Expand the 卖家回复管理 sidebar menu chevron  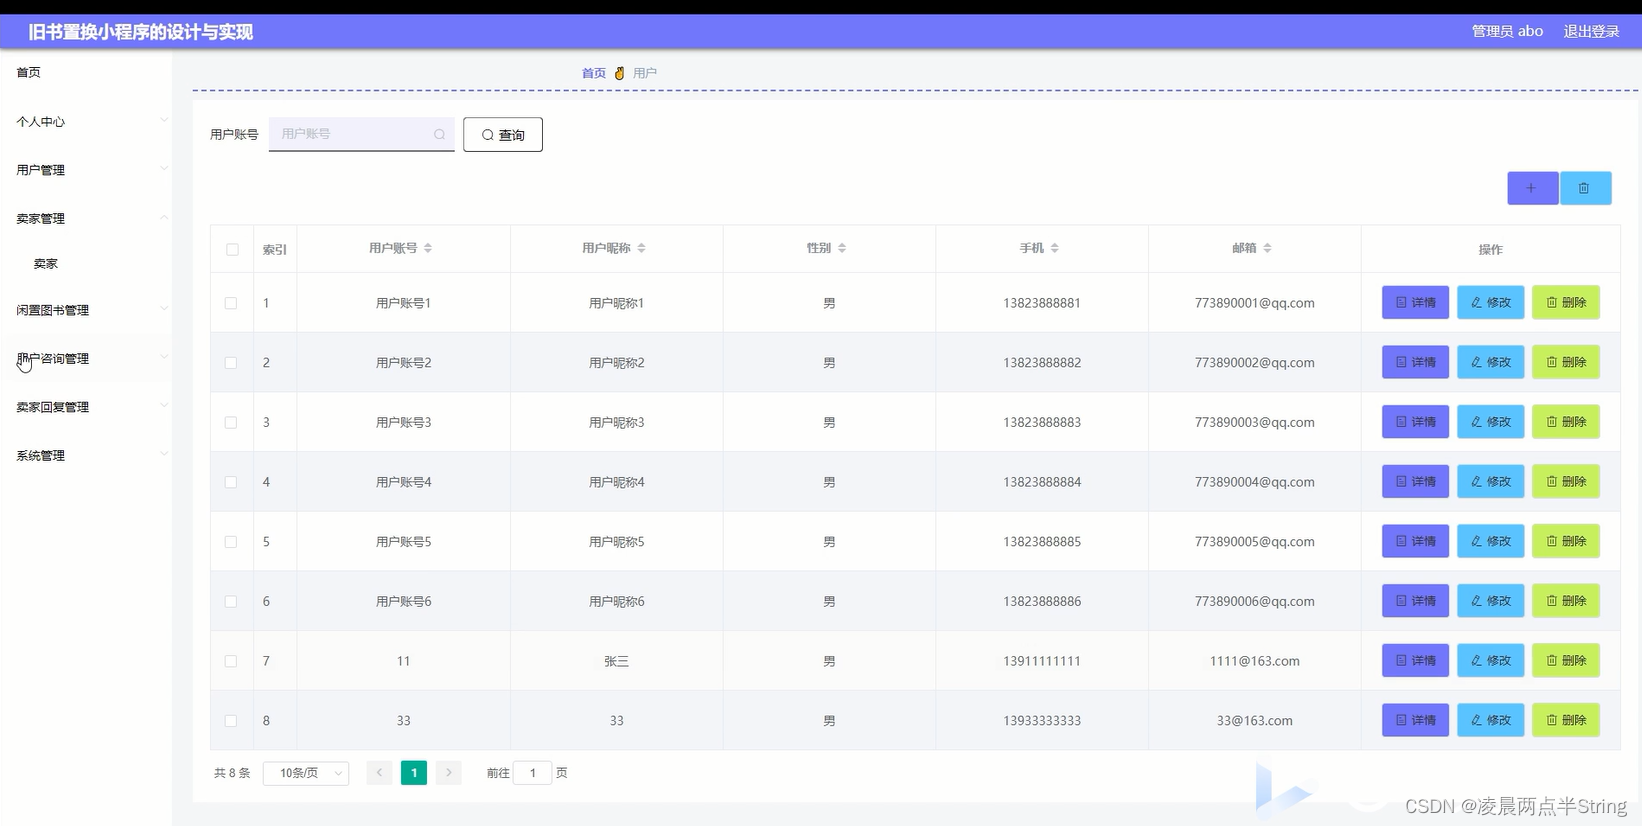point(164,406)
